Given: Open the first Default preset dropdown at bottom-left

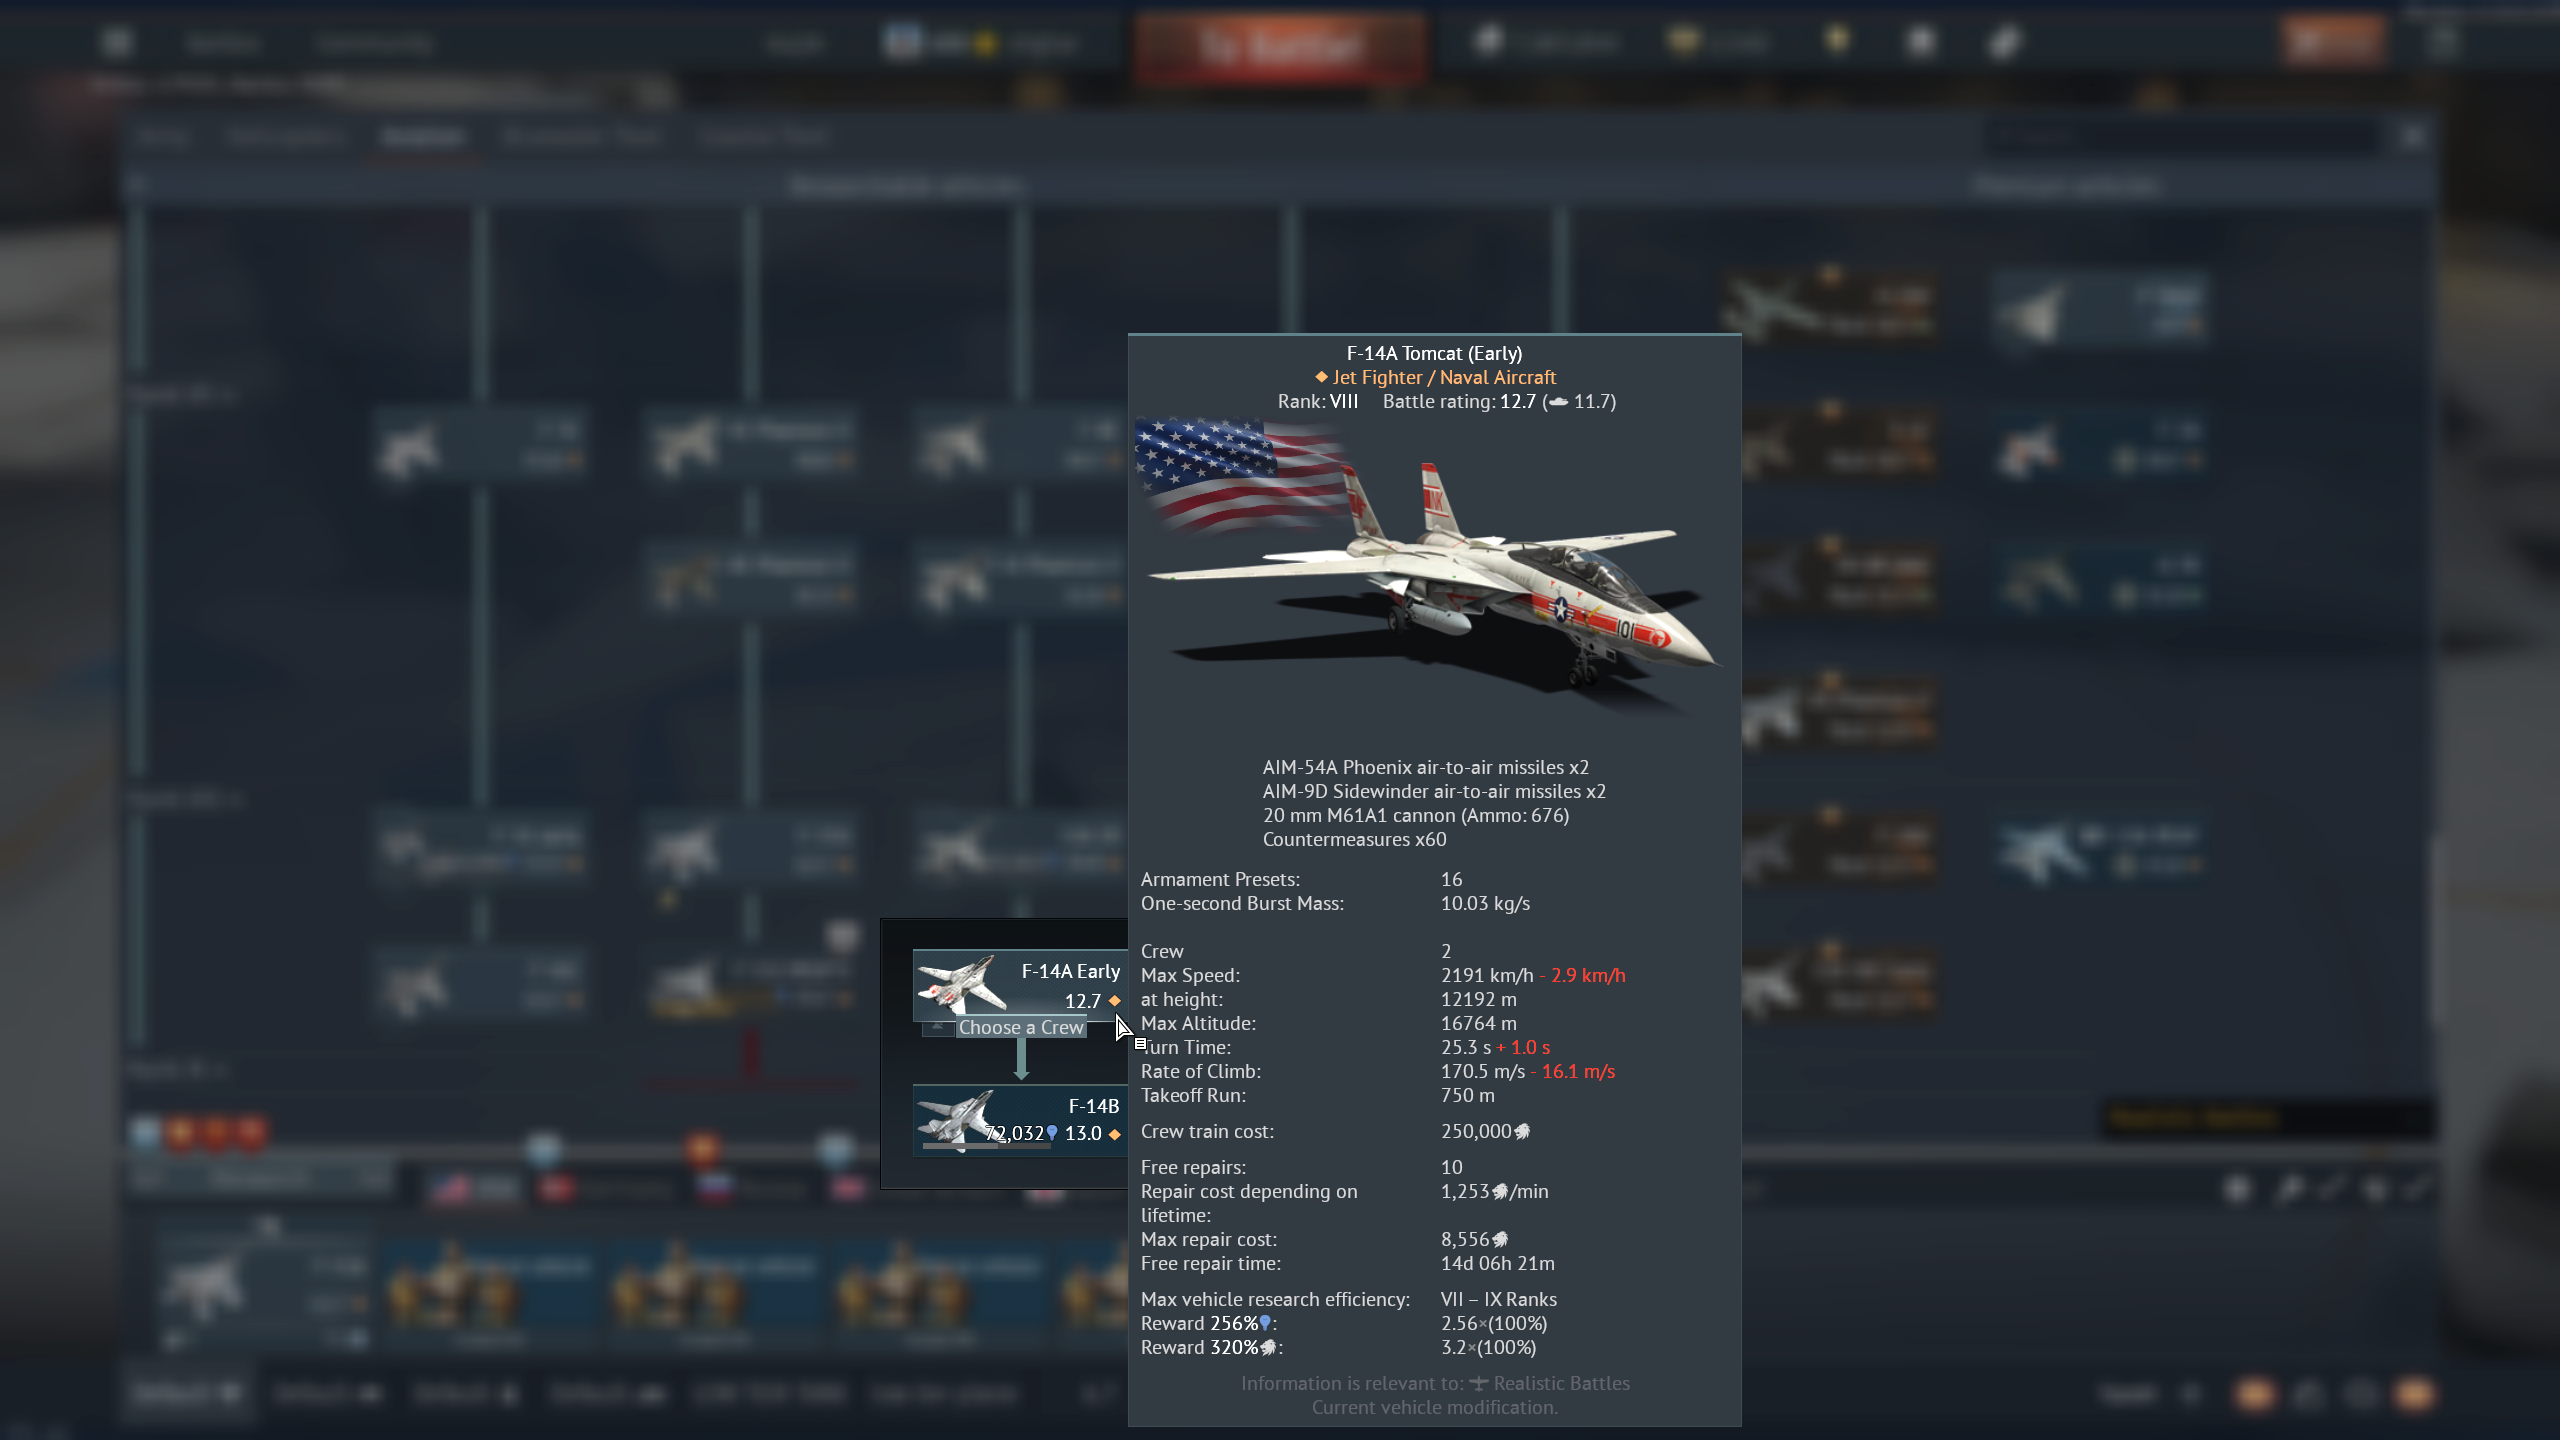Looking at the screenshot, I should [x=187, y=1393].
